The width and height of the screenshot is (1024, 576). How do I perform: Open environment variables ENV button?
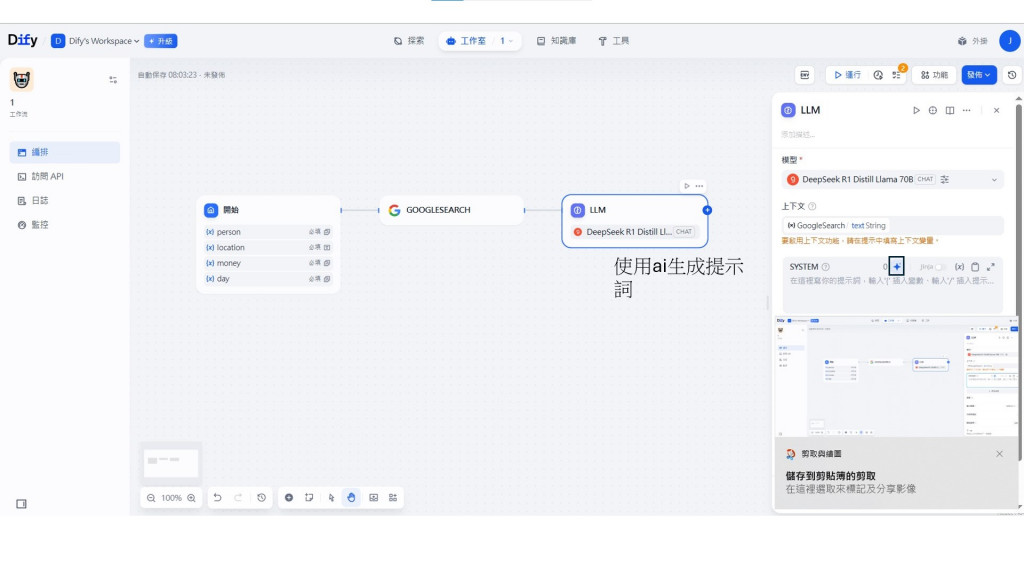[x=805, y=75]
